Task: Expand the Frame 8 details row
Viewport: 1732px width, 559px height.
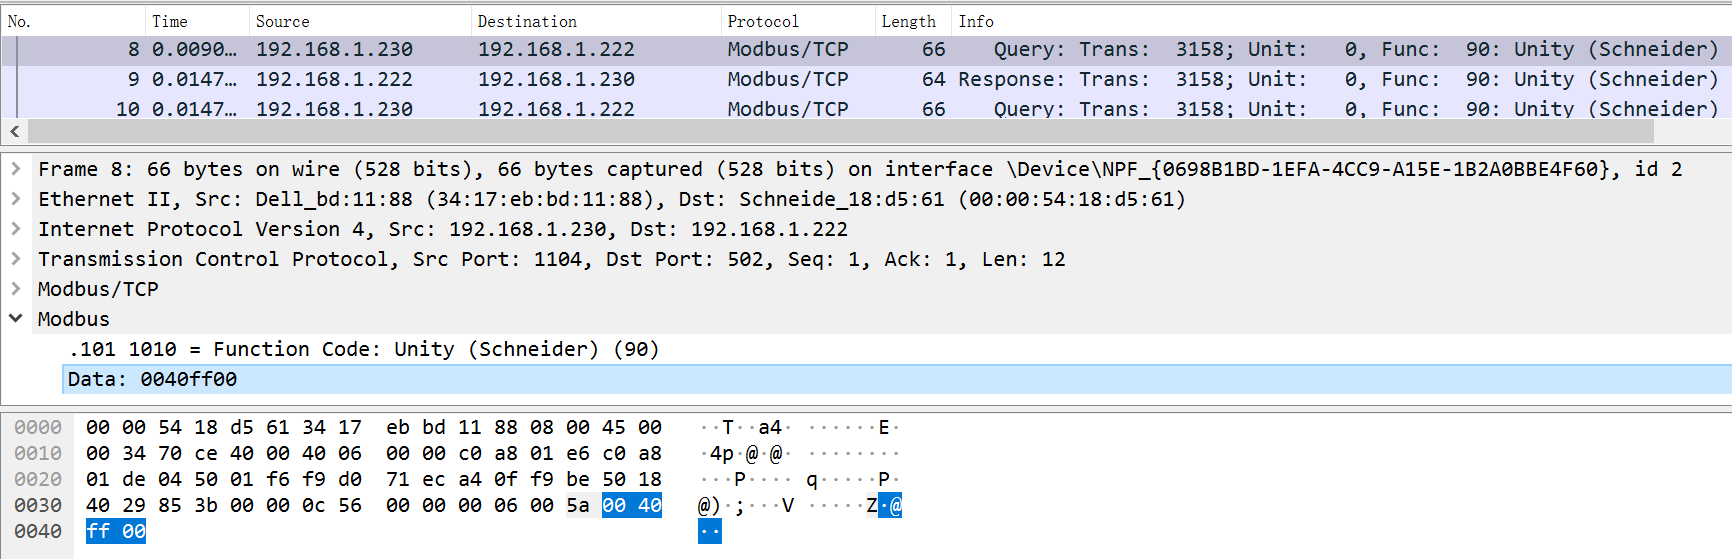Action: [x=16, y=169]
